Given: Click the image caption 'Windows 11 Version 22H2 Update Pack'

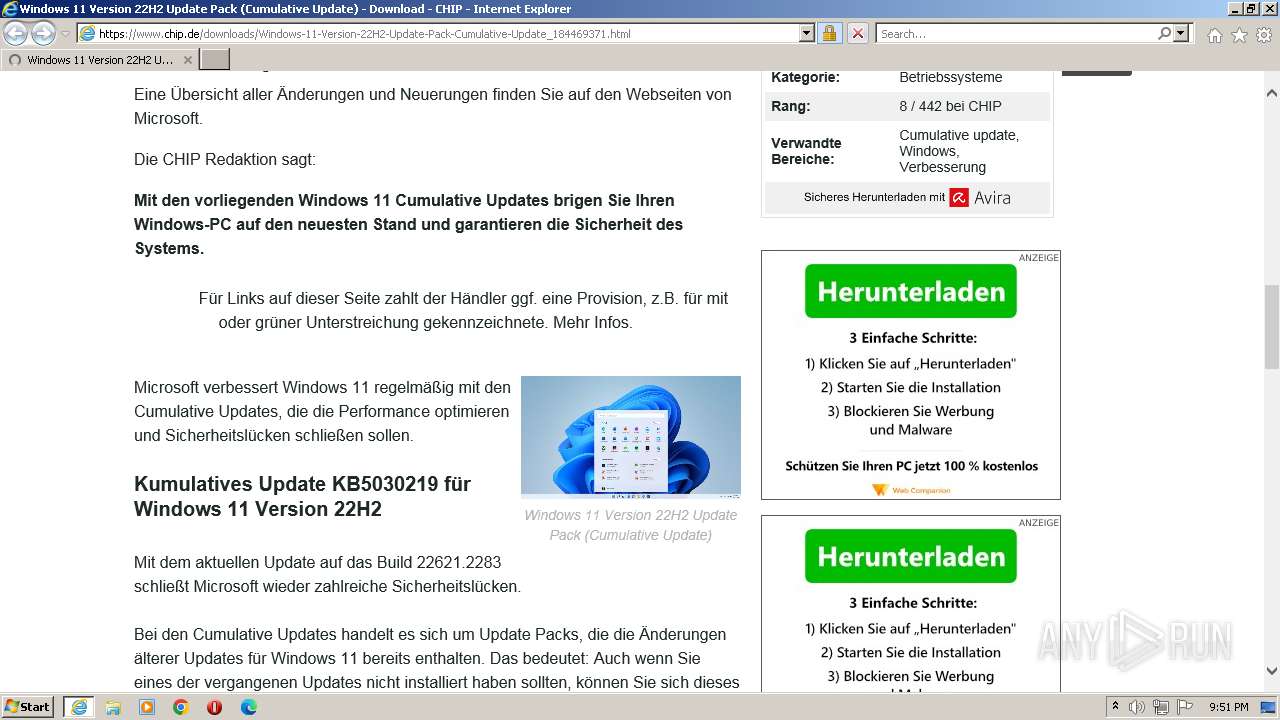Looking at the screenshot, I should [x=631, y=525].
